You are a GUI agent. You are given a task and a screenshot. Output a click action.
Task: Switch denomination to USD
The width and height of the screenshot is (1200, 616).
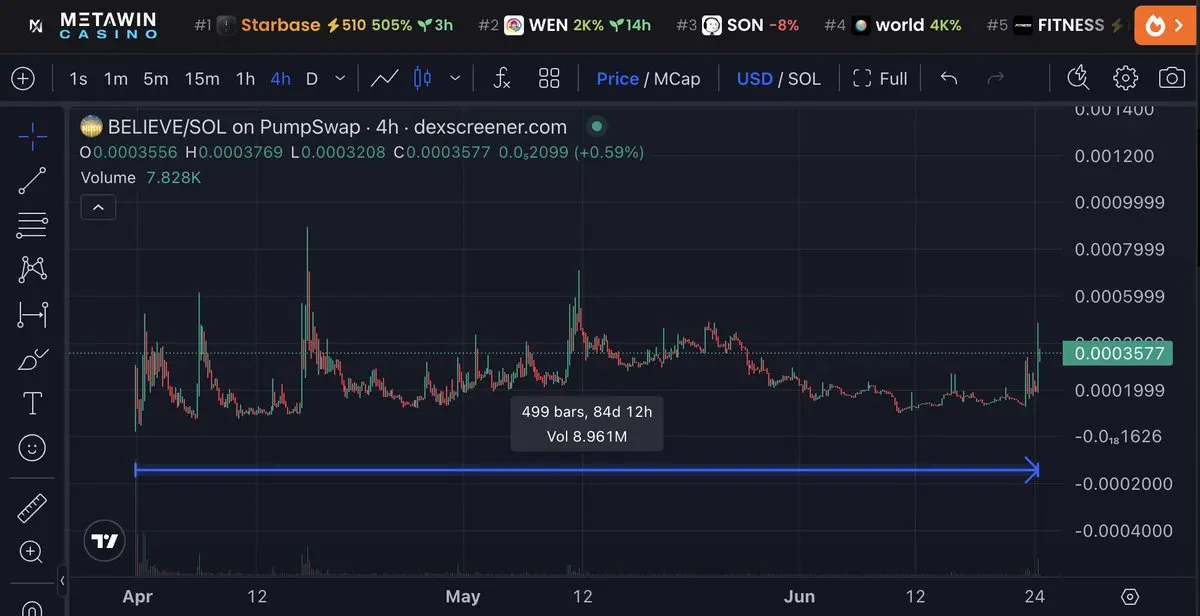pyautogui.click(x=754, y=78)
